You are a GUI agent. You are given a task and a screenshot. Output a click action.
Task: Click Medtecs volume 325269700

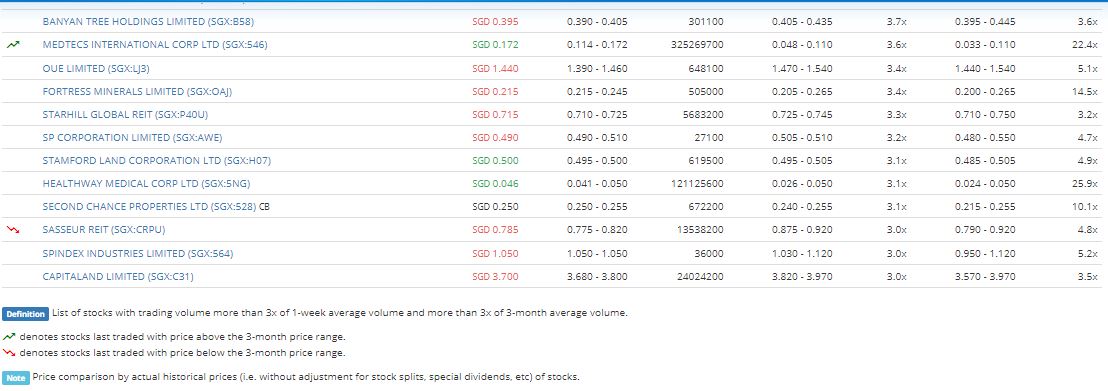click(x=697, y=45)
